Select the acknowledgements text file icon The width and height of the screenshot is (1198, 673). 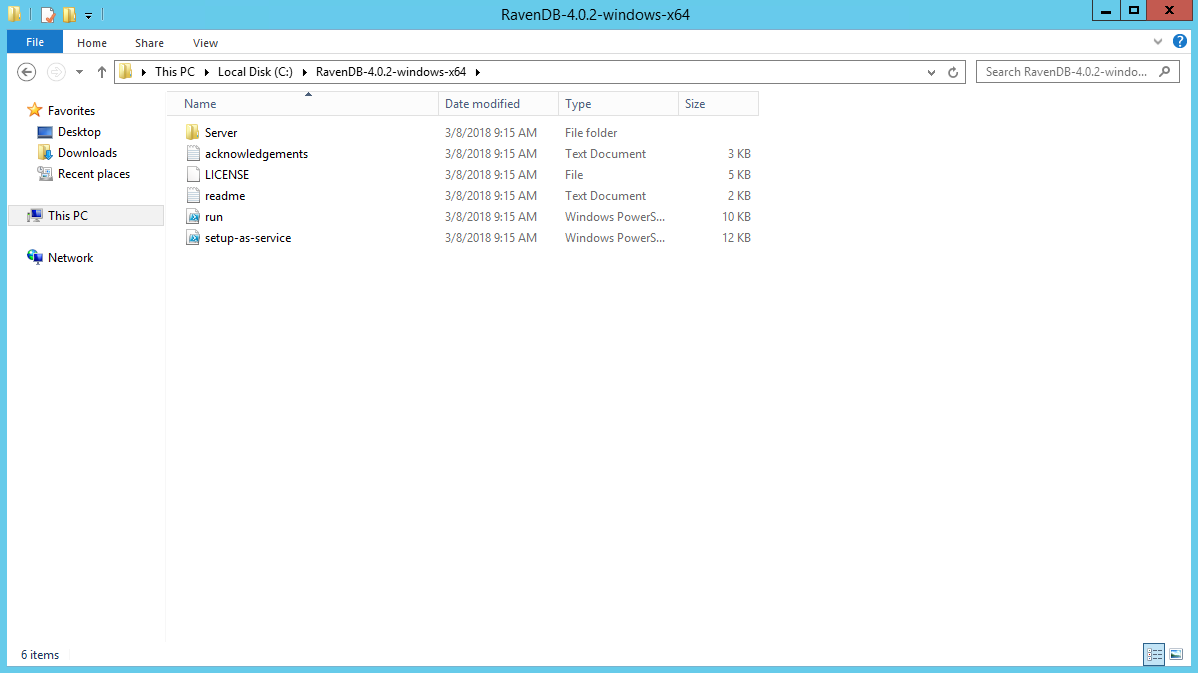pos(193,154)
